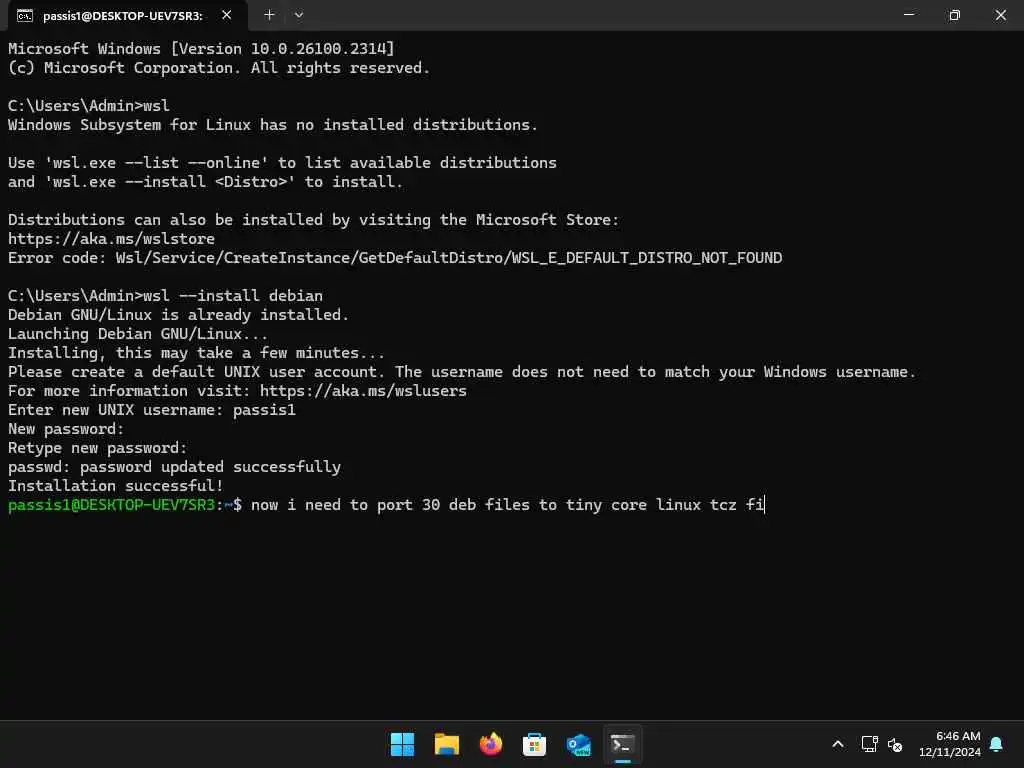Minimize the terminal window
Viewport: 1024px width, 768px height.
pos(908,15)
